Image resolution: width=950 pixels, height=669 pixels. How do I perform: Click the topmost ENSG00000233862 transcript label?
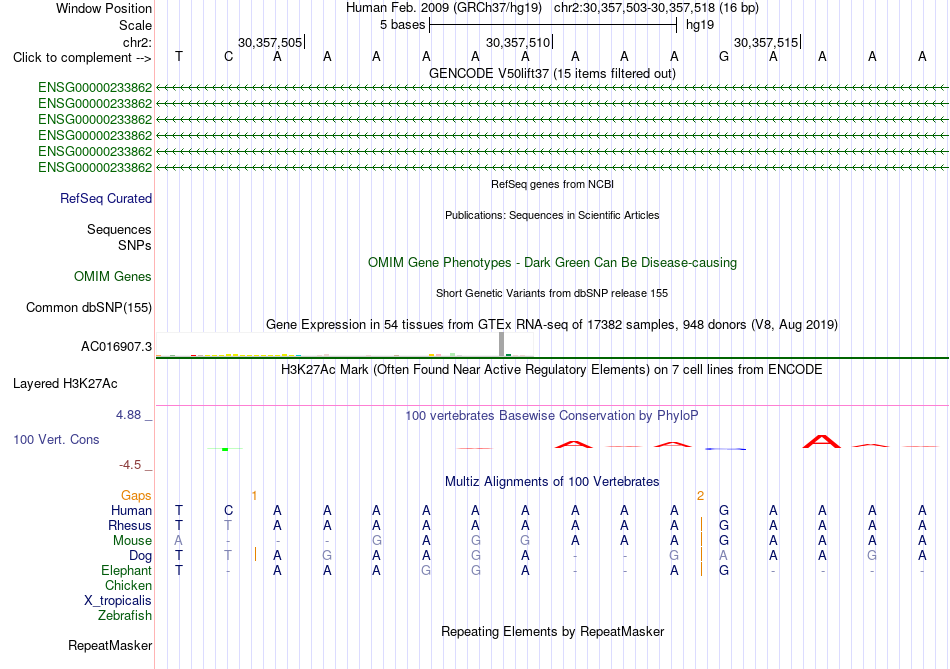click(95, 87)
